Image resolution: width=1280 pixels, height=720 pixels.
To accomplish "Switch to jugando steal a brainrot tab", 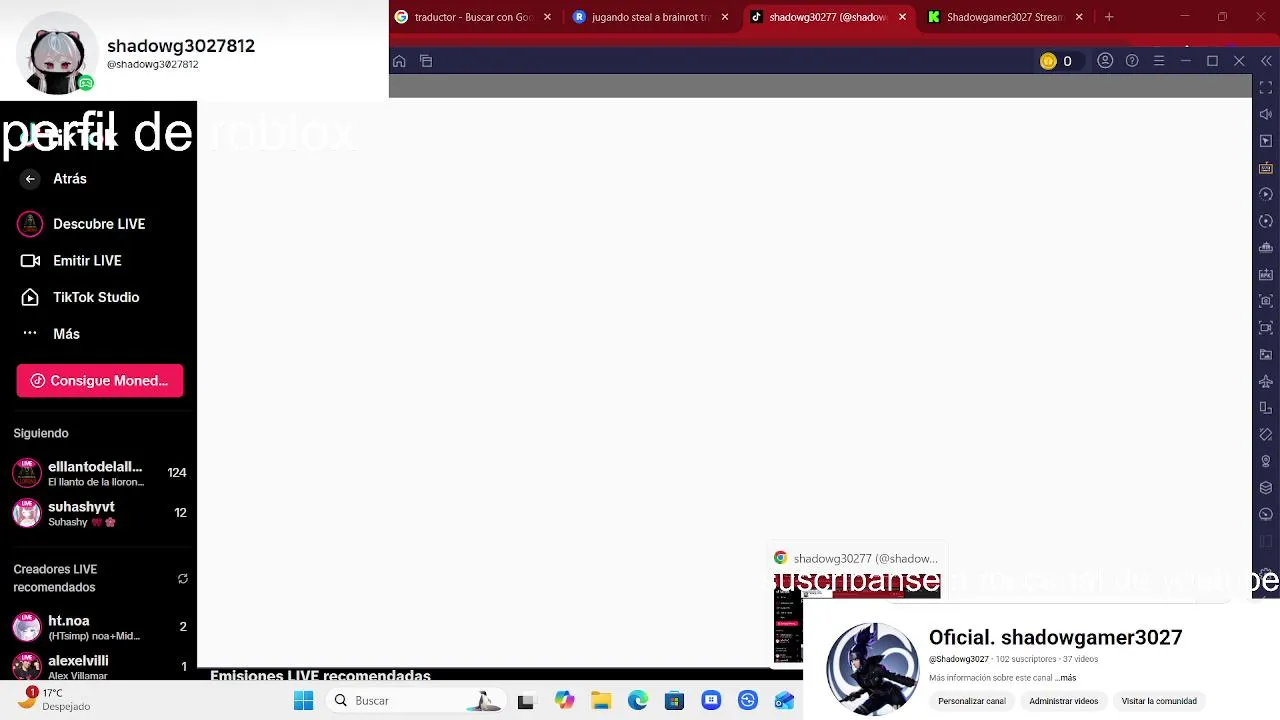I will (x=650, y=17).
